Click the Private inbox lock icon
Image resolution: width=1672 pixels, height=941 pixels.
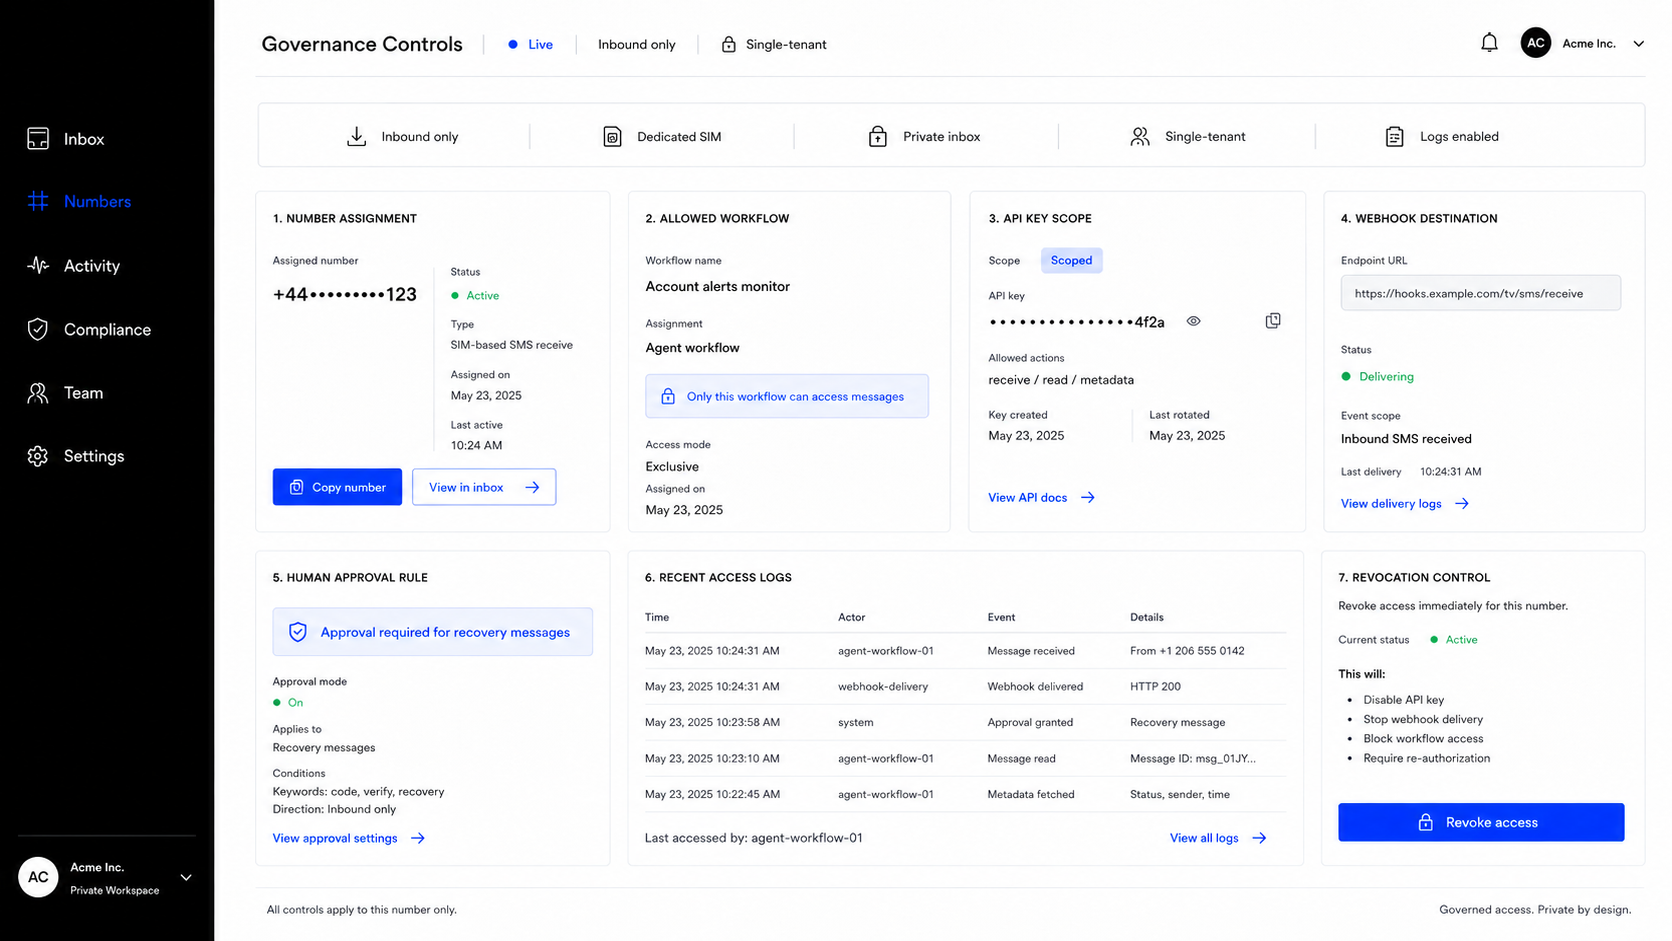pos(877,136)
